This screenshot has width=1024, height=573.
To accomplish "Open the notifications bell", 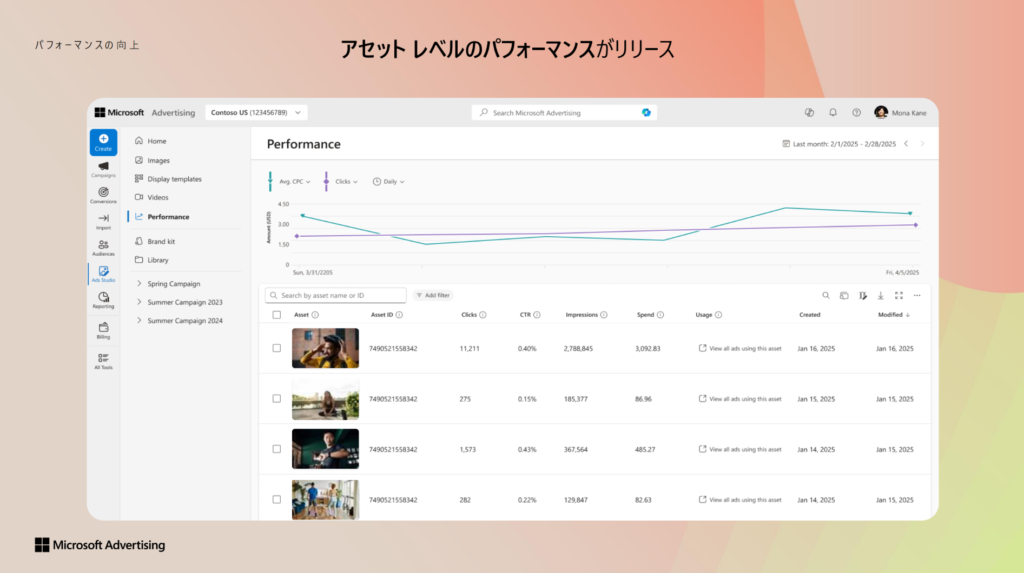I will [833, 112].
